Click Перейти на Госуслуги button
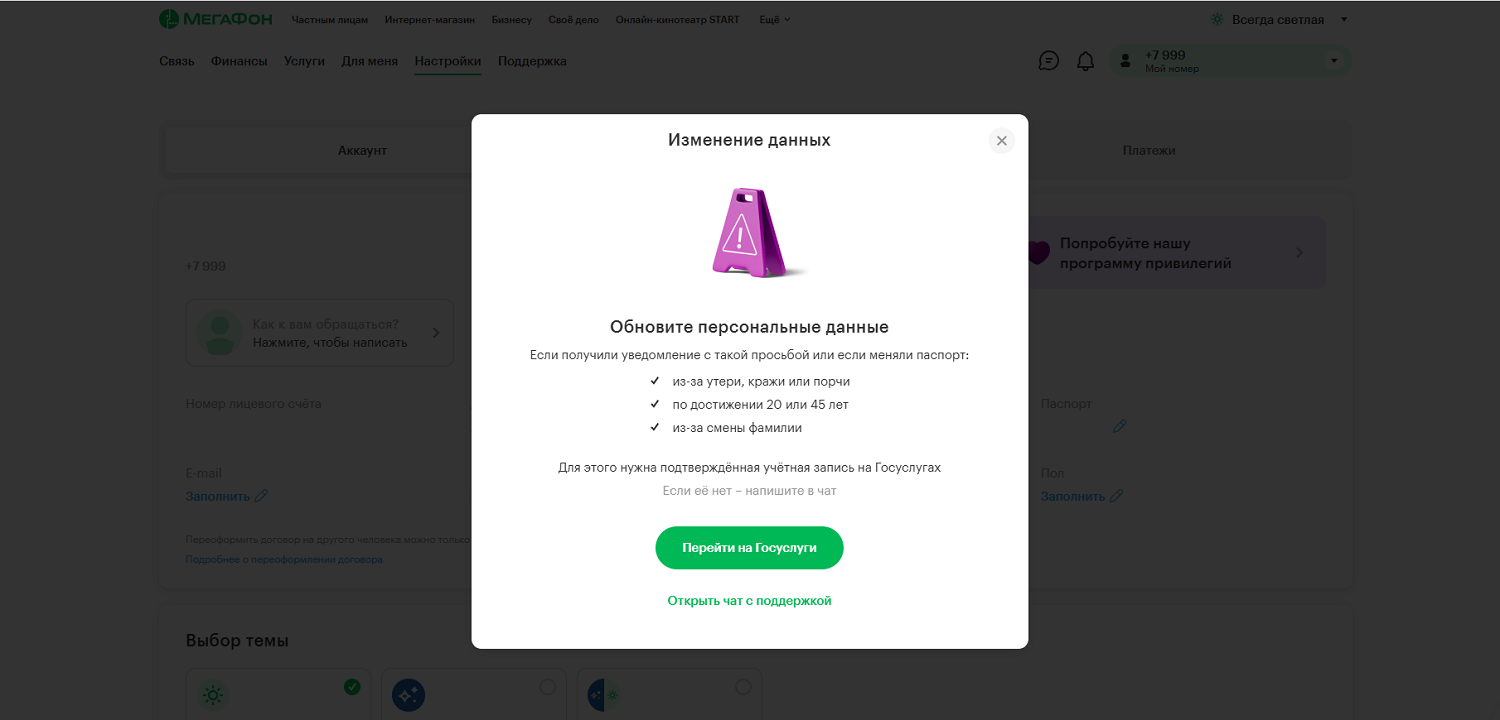This screenshot has width=1500, height=720. point(749,548)
